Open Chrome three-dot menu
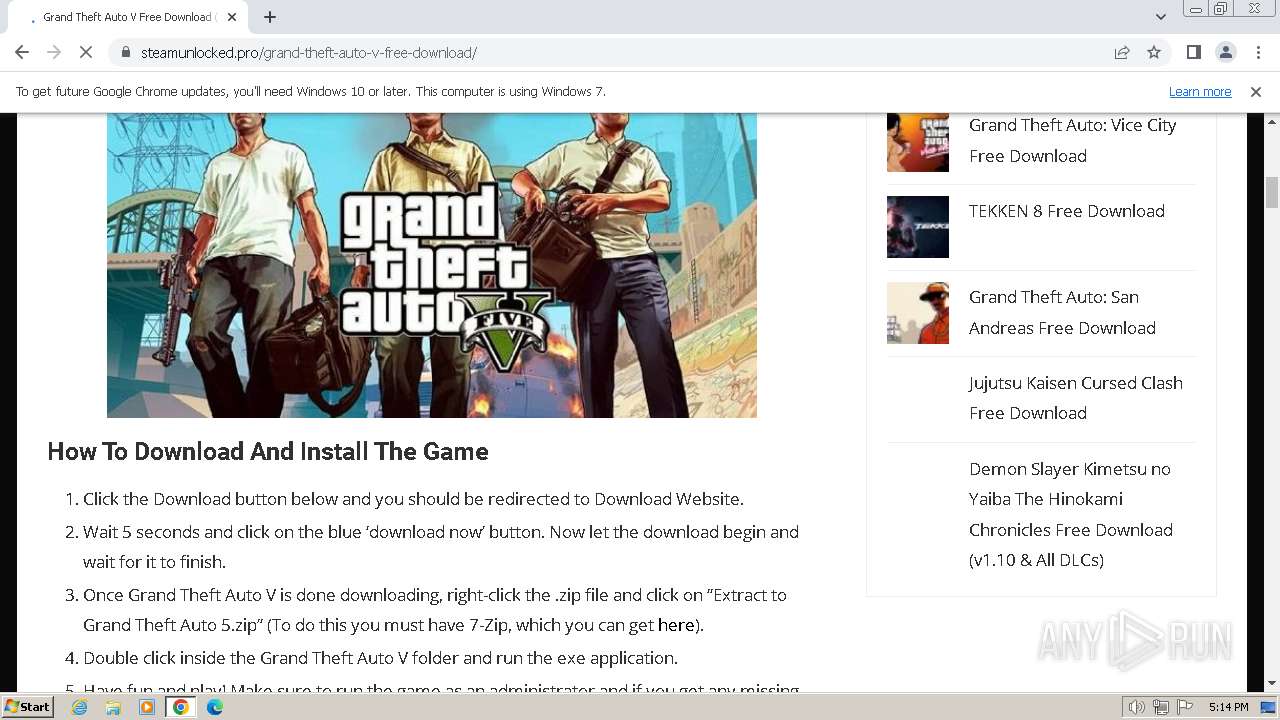The width and height of the screenshot is (1280, 720). click(x=1257, y=52)
